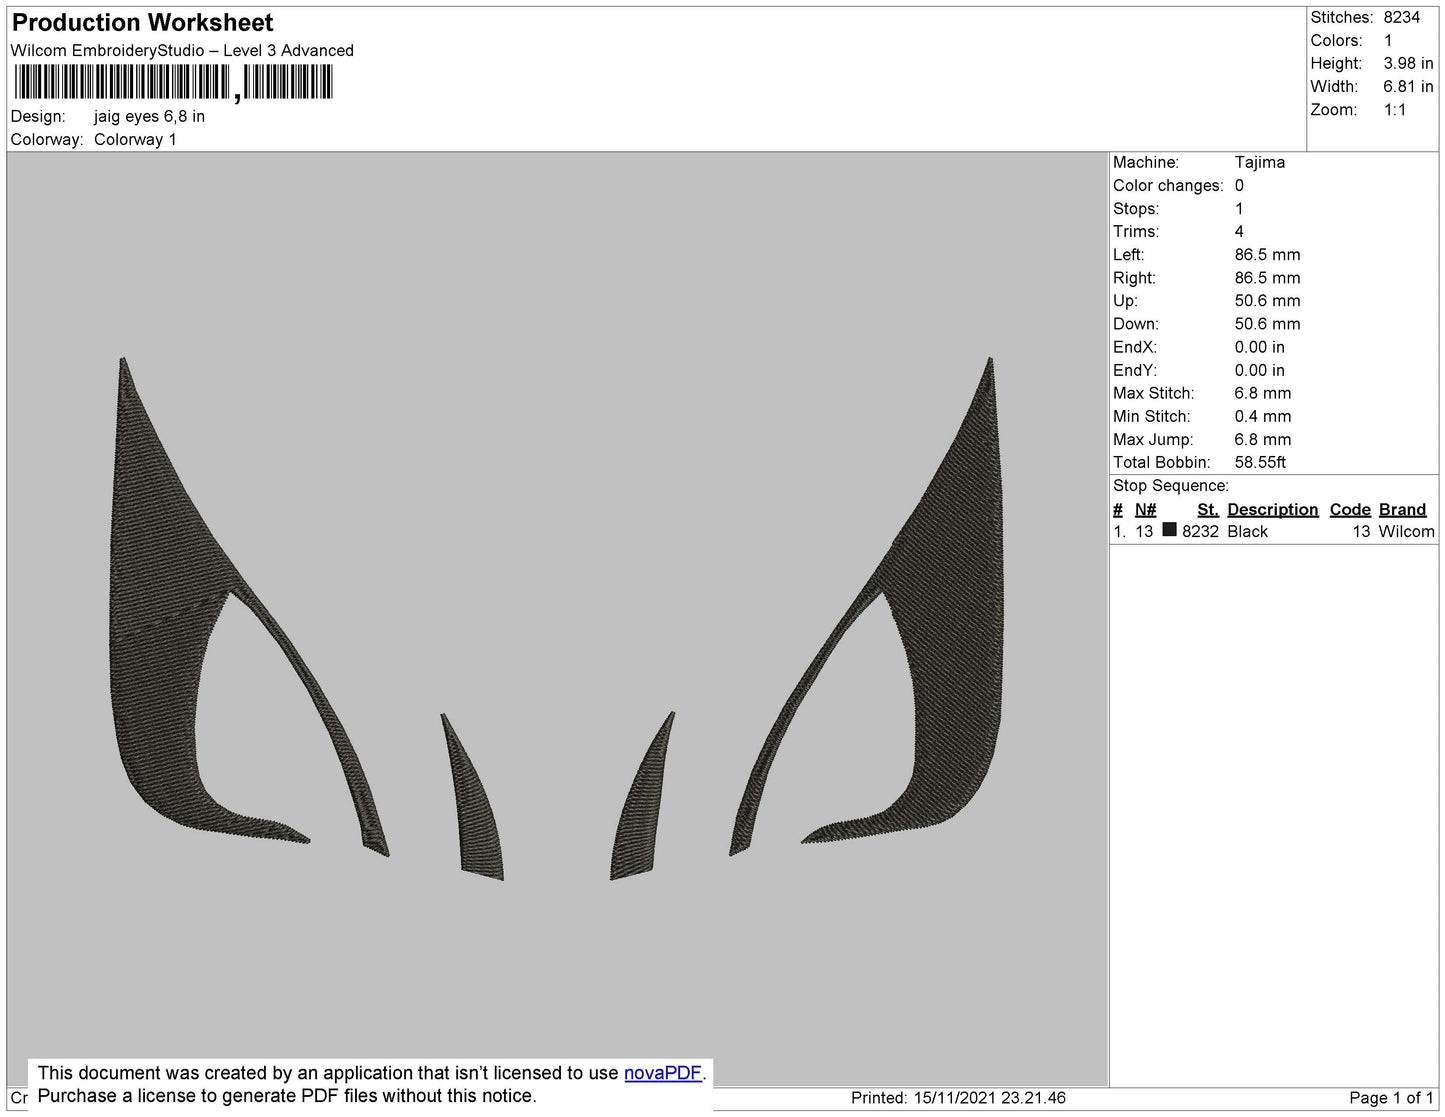Click the Zoom value 1:1
This screenshot has height=1117, width=1445.
coord(1395,110)
